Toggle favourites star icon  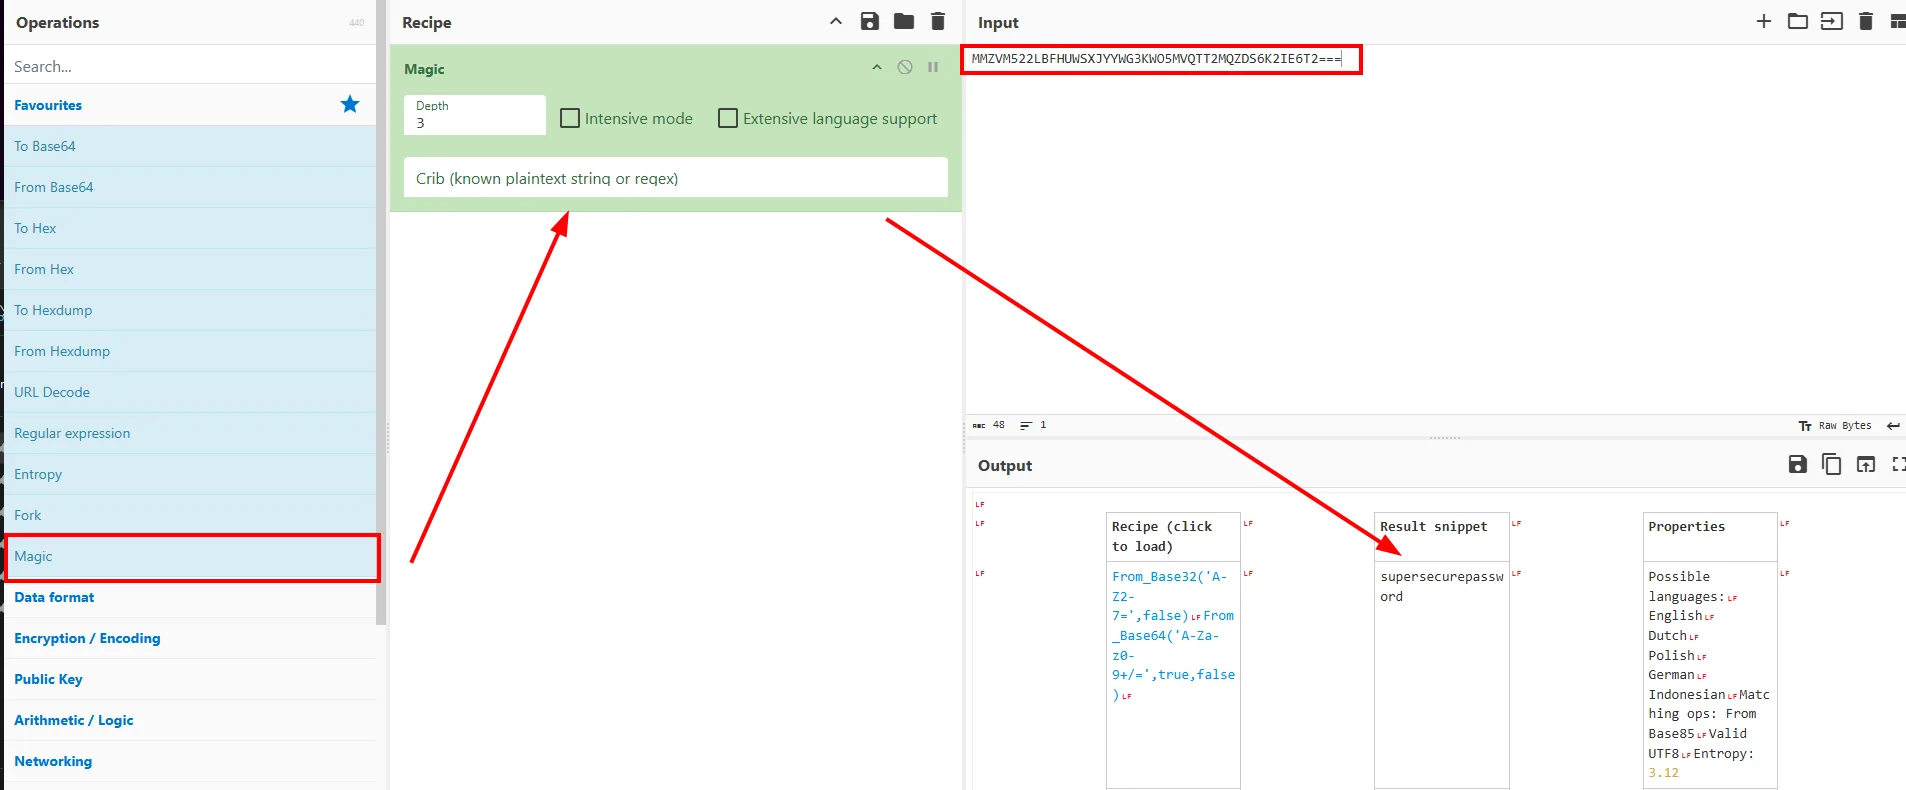tap(350, 104)
